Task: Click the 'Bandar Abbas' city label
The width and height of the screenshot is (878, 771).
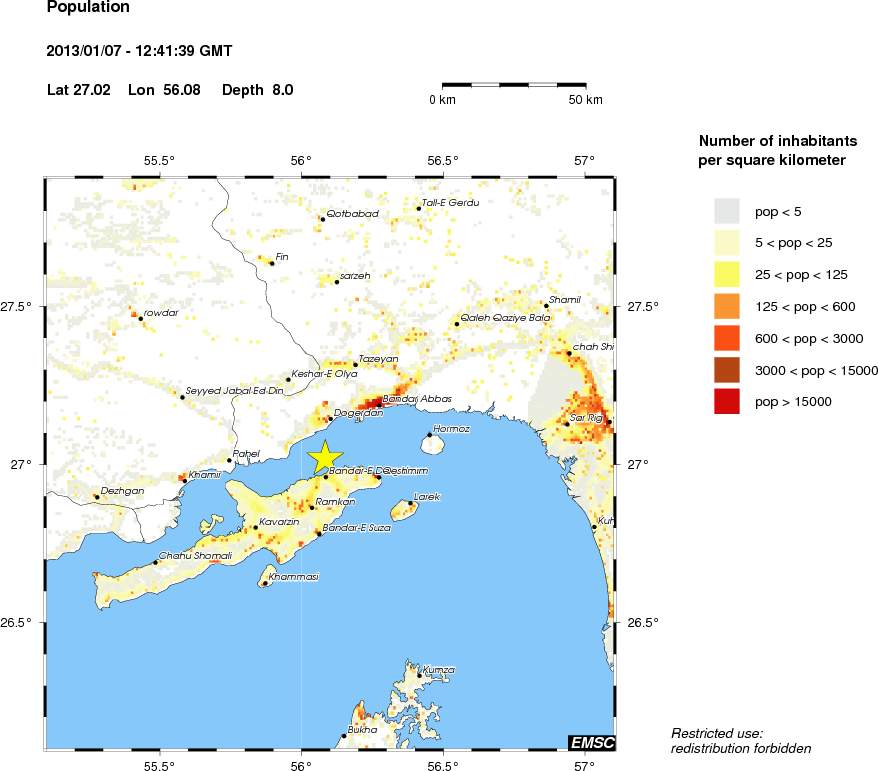Action: (x=417, y=399)
